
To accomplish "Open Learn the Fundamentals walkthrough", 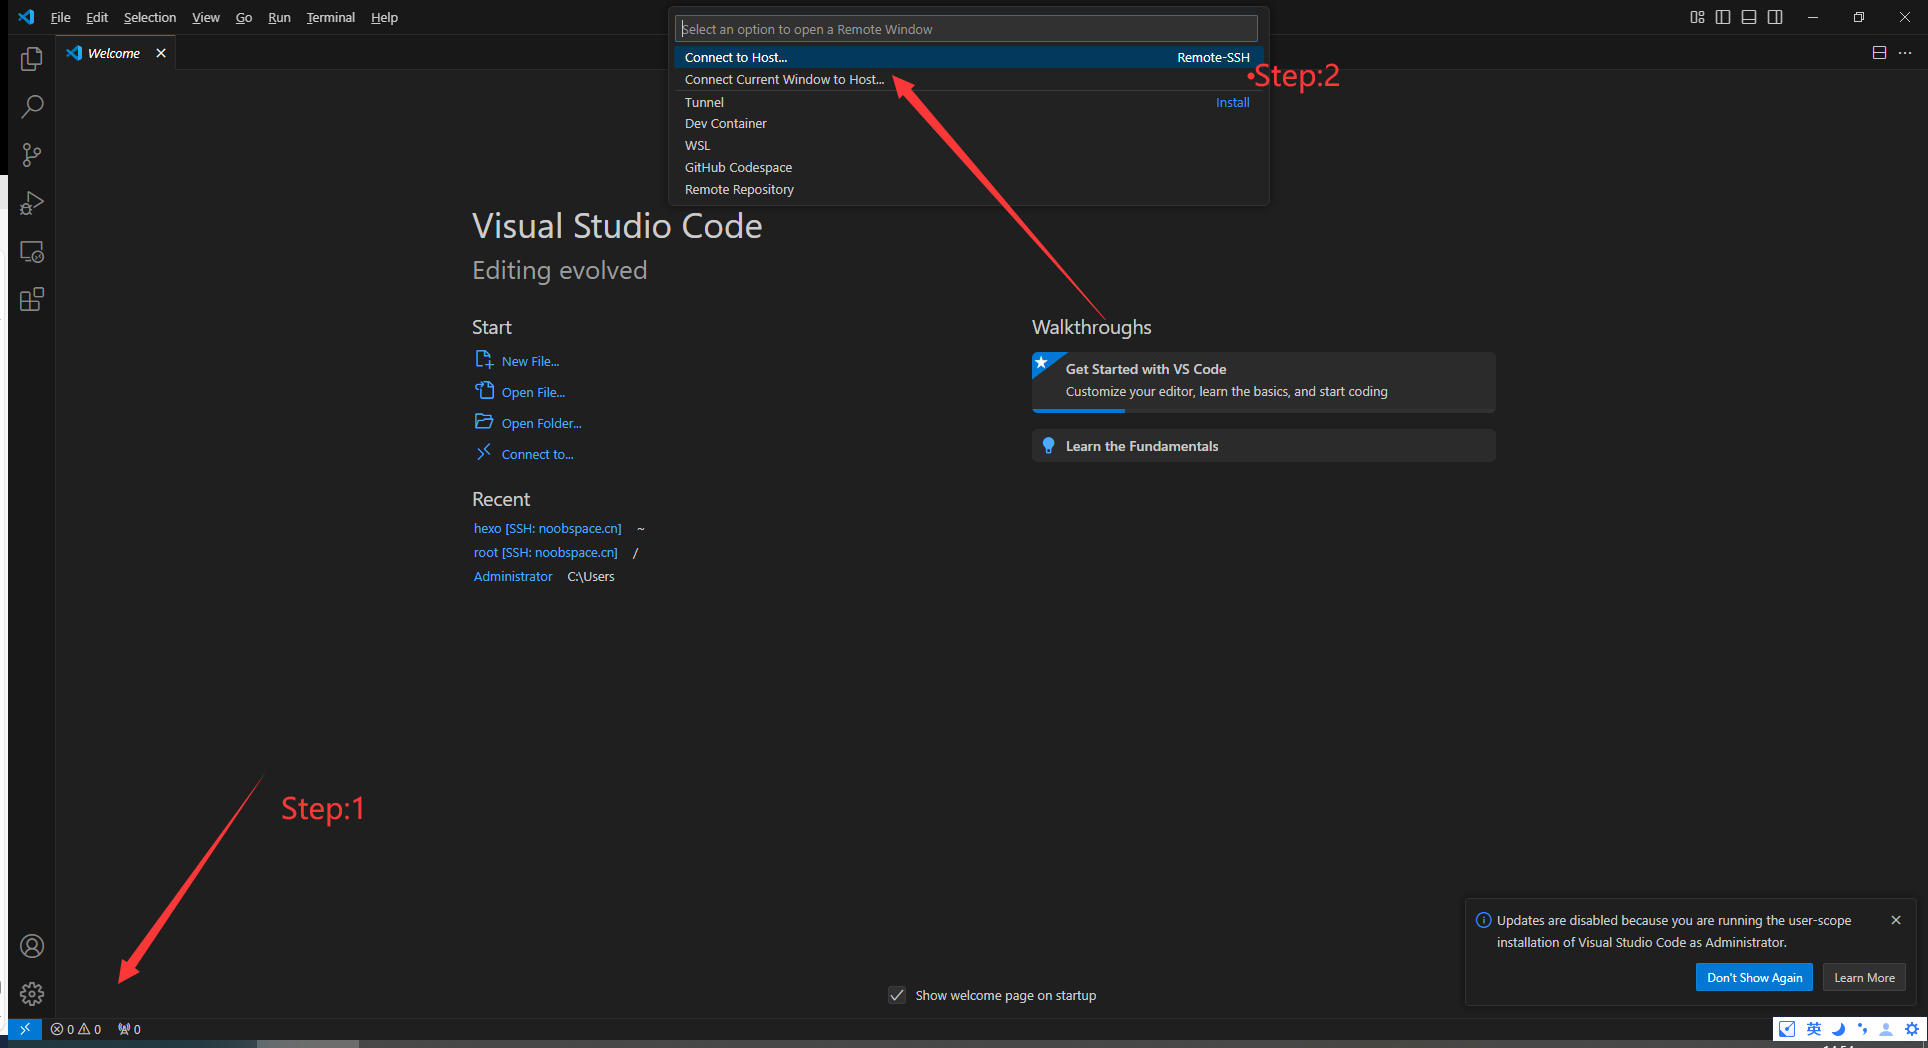I will 1263,446.
